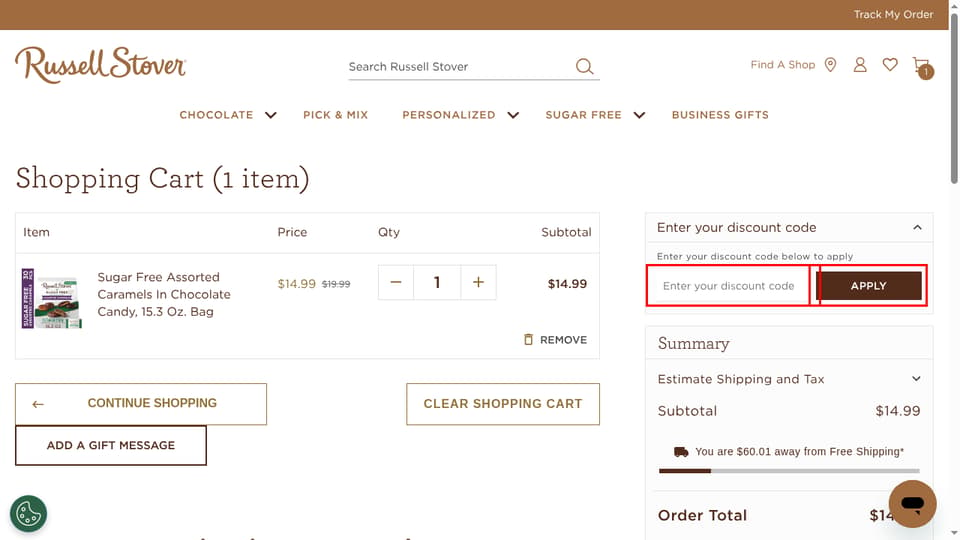Open Sugar Free Assorted Caramels product link

click(164, 294)
